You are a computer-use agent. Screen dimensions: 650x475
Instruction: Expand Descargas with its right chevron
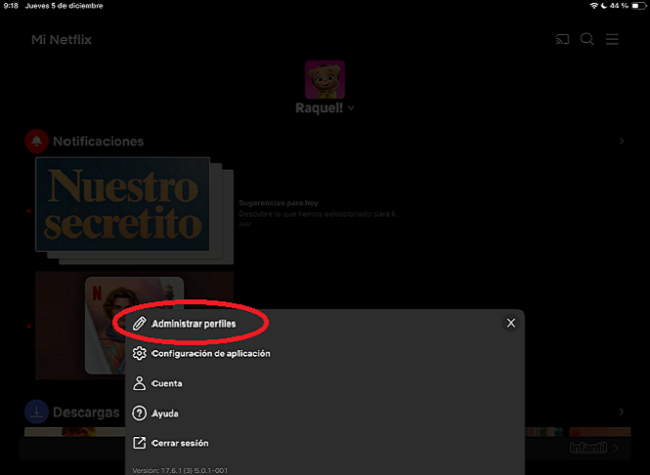click(621, 412)
